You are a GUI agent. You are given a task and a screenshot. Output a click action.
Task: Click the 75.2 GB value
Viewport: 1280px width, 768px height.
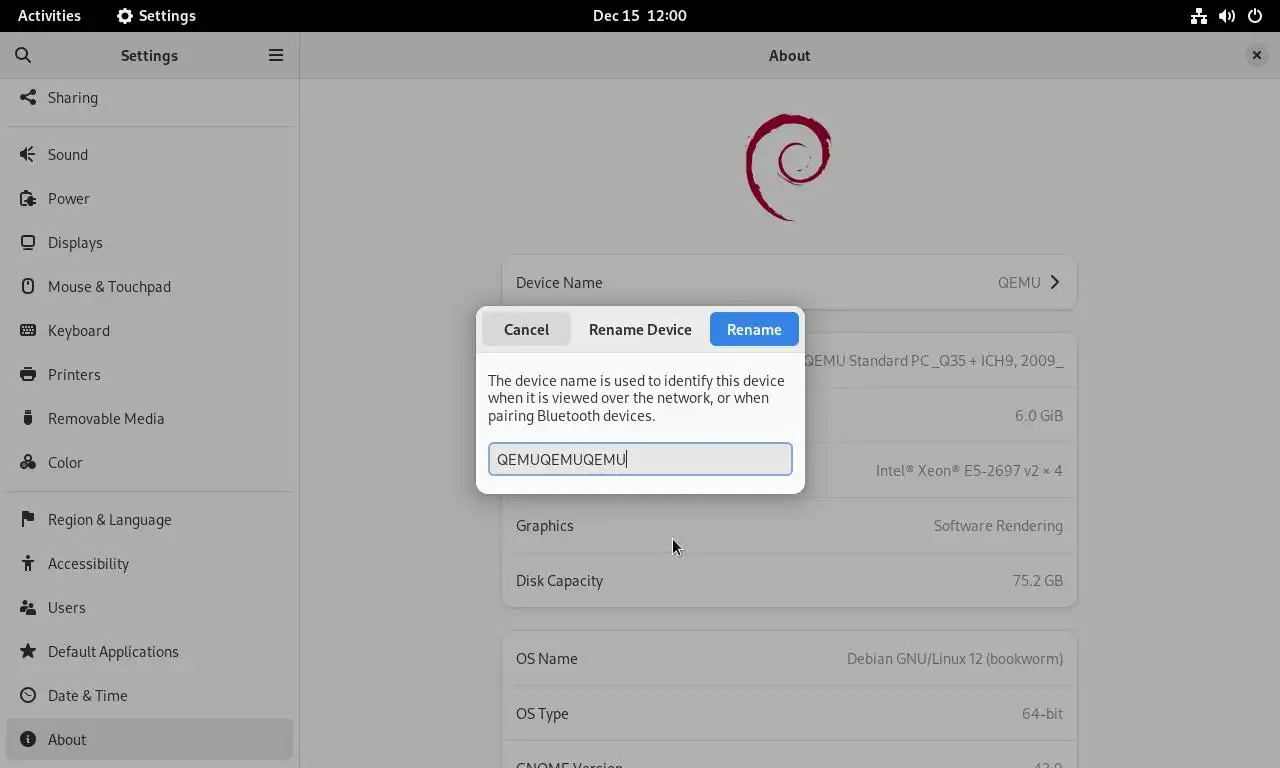(x=1038, y=580)
